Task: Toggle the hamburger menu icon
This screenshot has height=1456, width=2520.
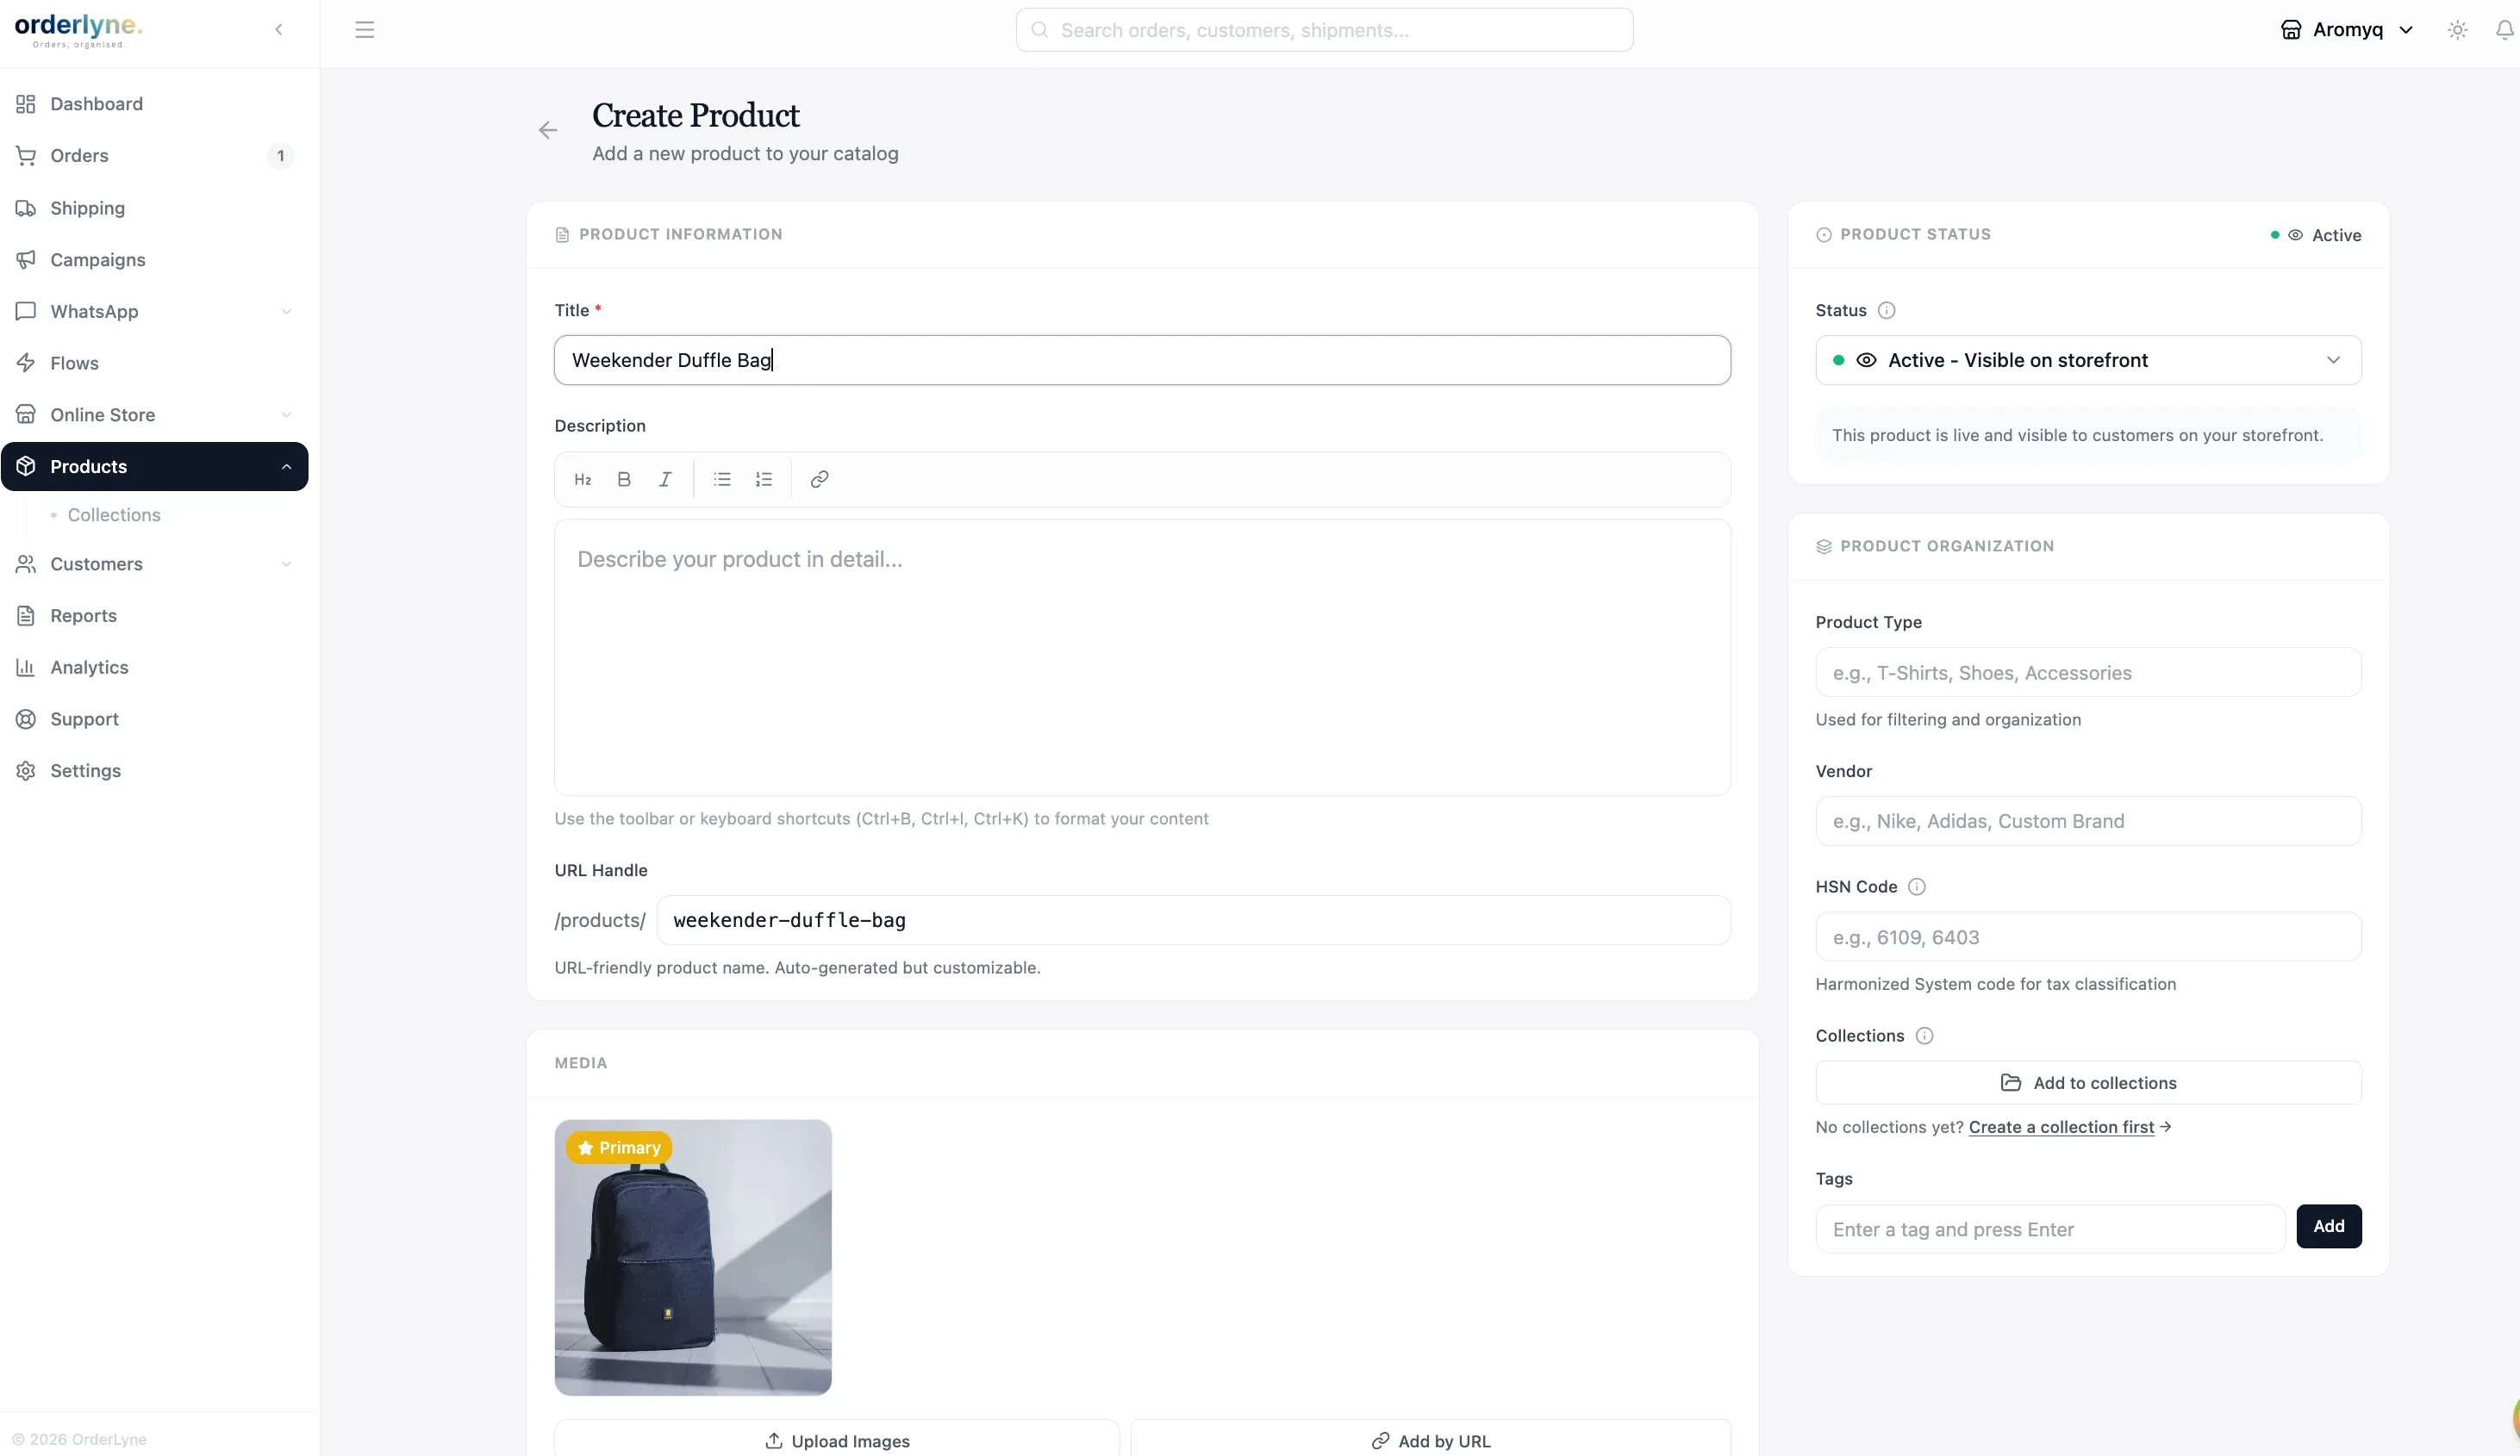Action: click(365, 30)
